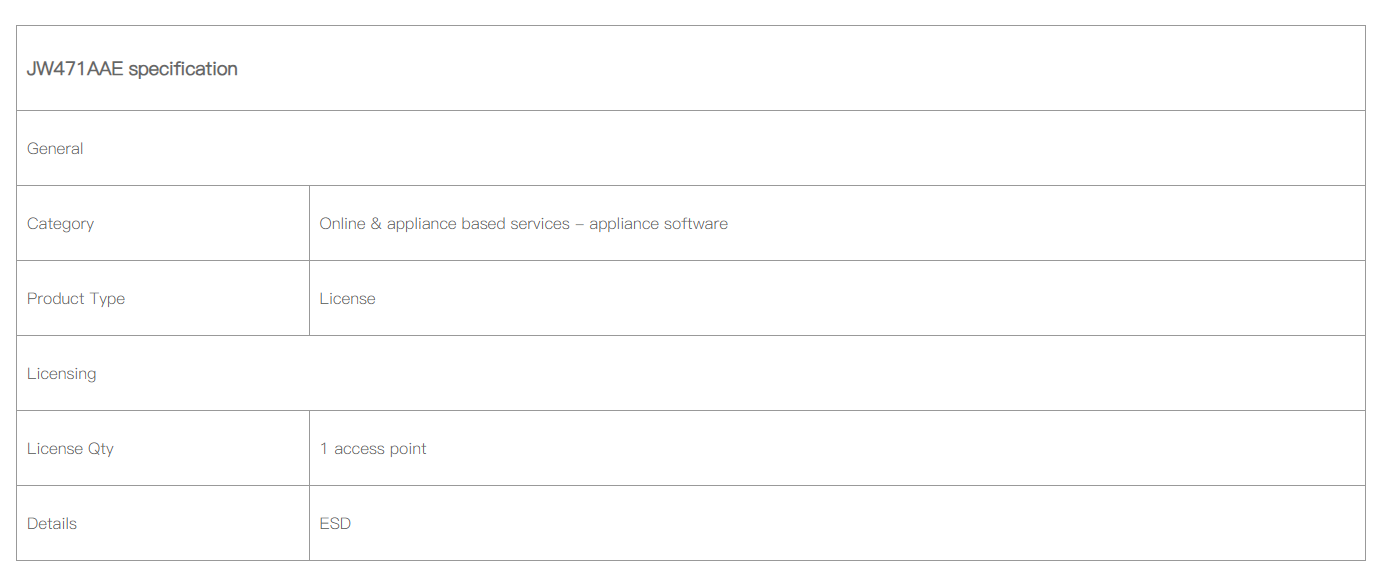
Task: Click the License Qty label
Action: [x=70, y=449]
